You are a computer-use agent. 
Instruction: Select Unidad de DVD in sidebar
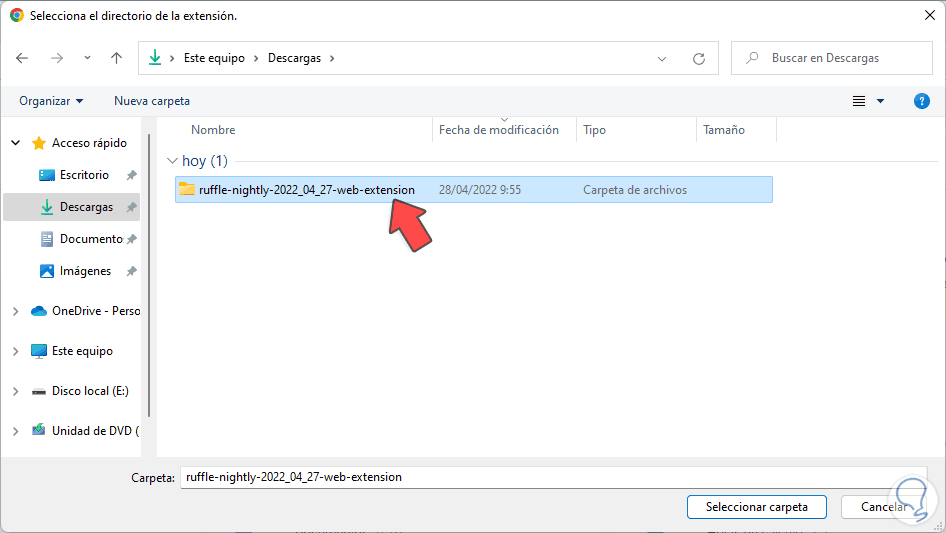[95, 431]
